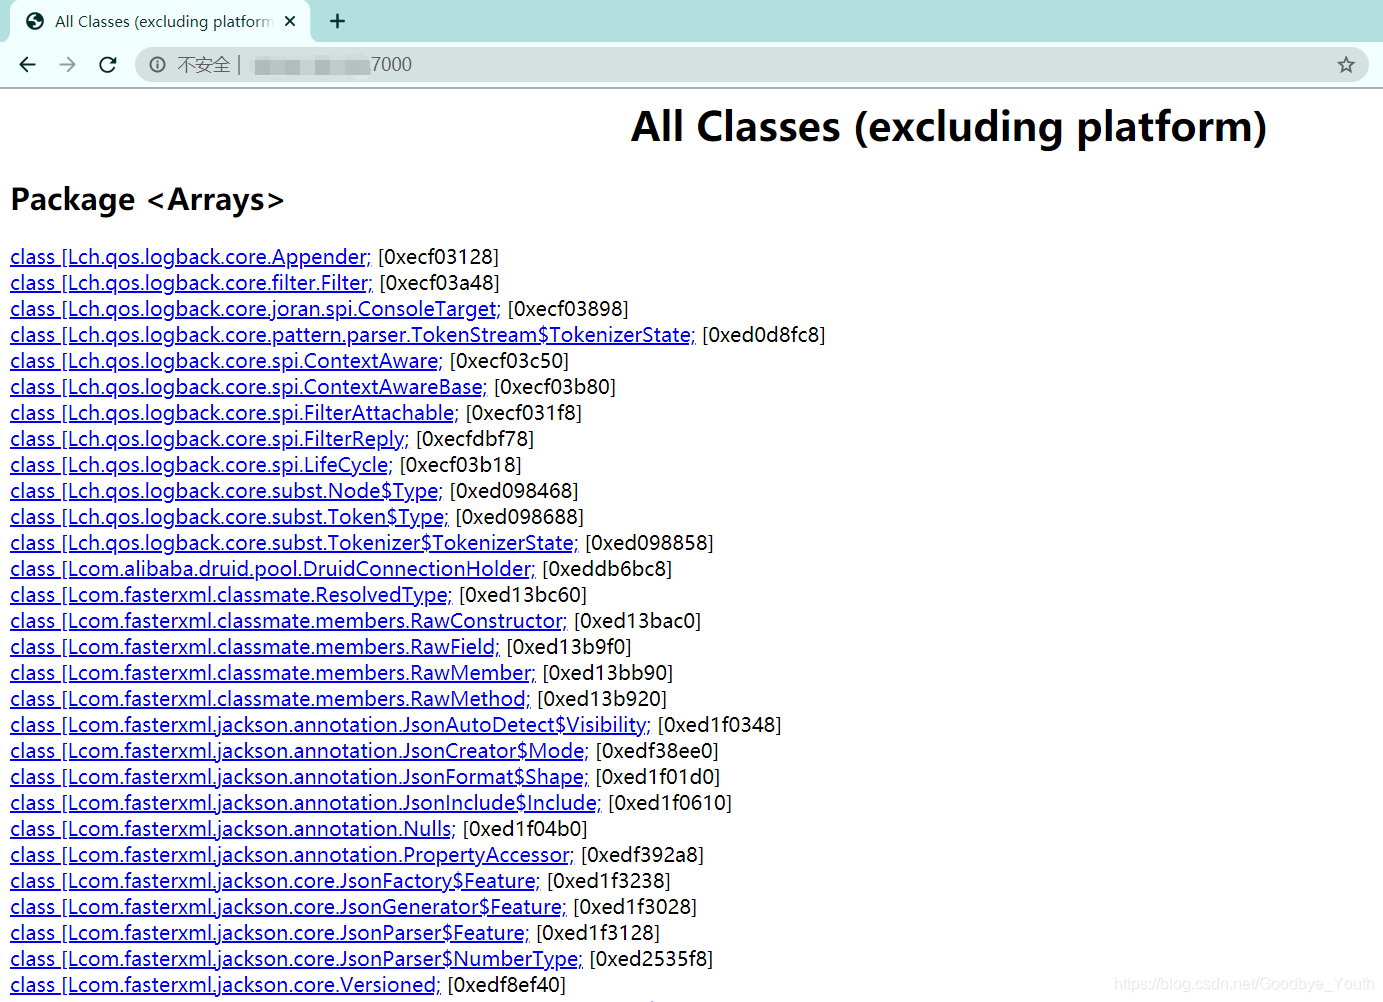
Task: Open TokenStream$TokenizerState class link
Action: [x=353, y=335]
